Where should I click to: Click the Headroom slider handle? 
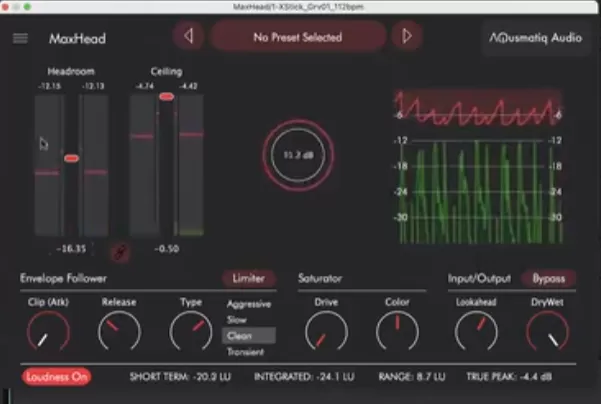[x=71, y=158]
